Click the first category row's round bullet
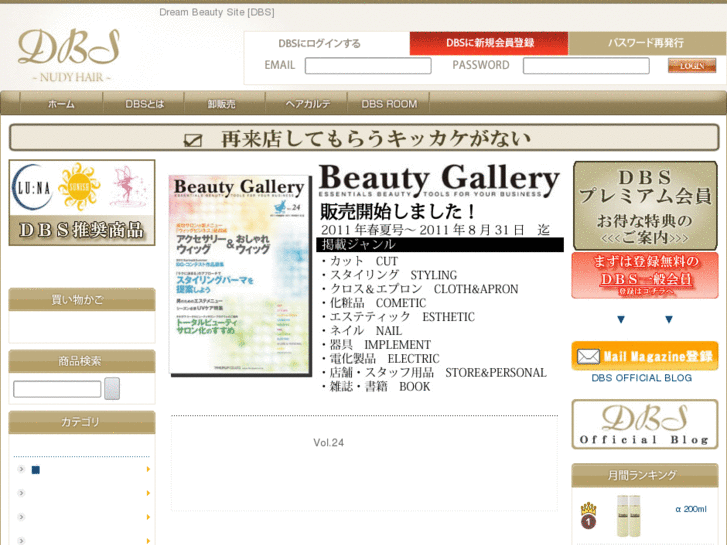This screenshot has height=545, width=727. 21,469
